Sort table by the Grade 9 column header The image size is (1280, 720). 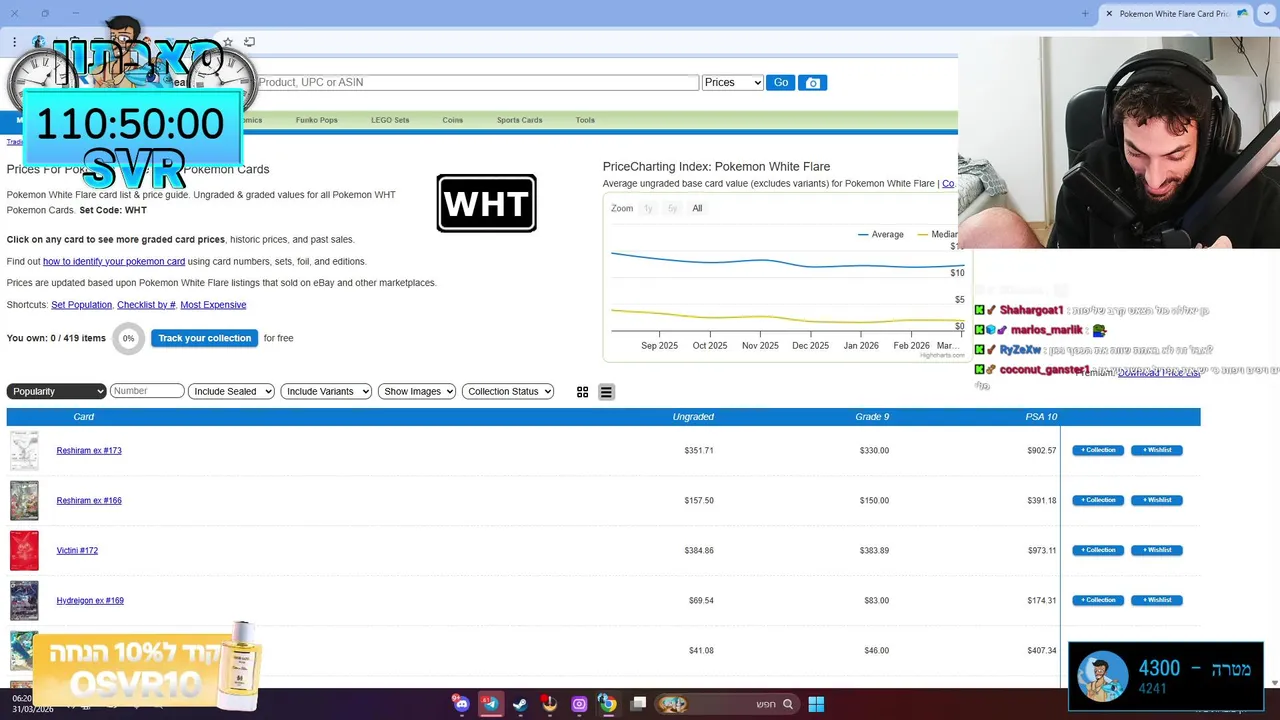(x=872, y=417)
